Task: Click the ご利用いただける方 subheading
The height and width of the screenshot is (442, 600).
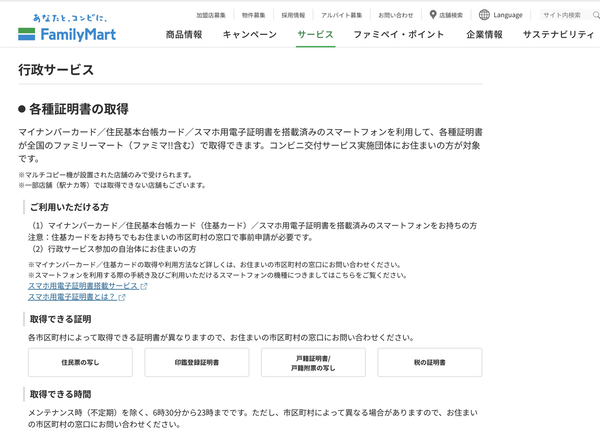Action: point(69,207)
